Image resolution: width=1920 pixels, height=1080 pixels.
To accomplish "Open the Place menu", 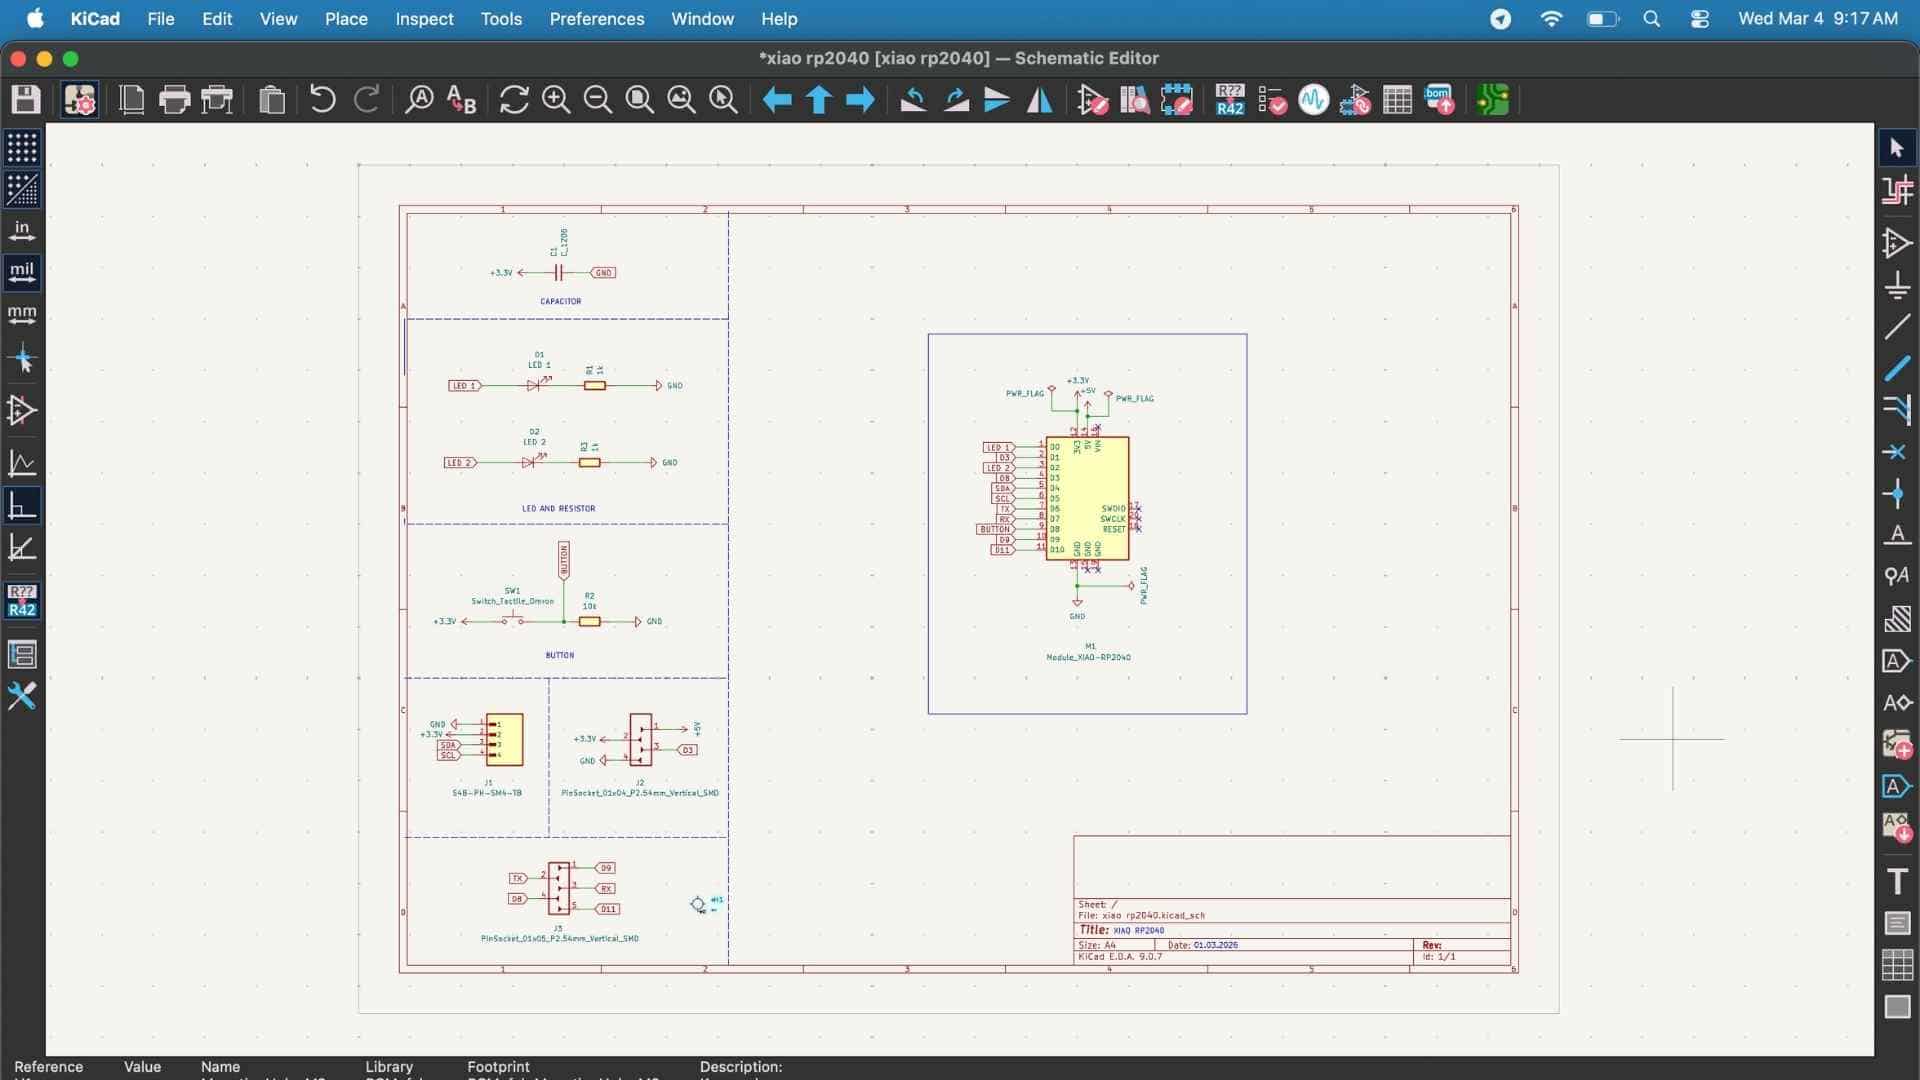I will coord(346,19).
